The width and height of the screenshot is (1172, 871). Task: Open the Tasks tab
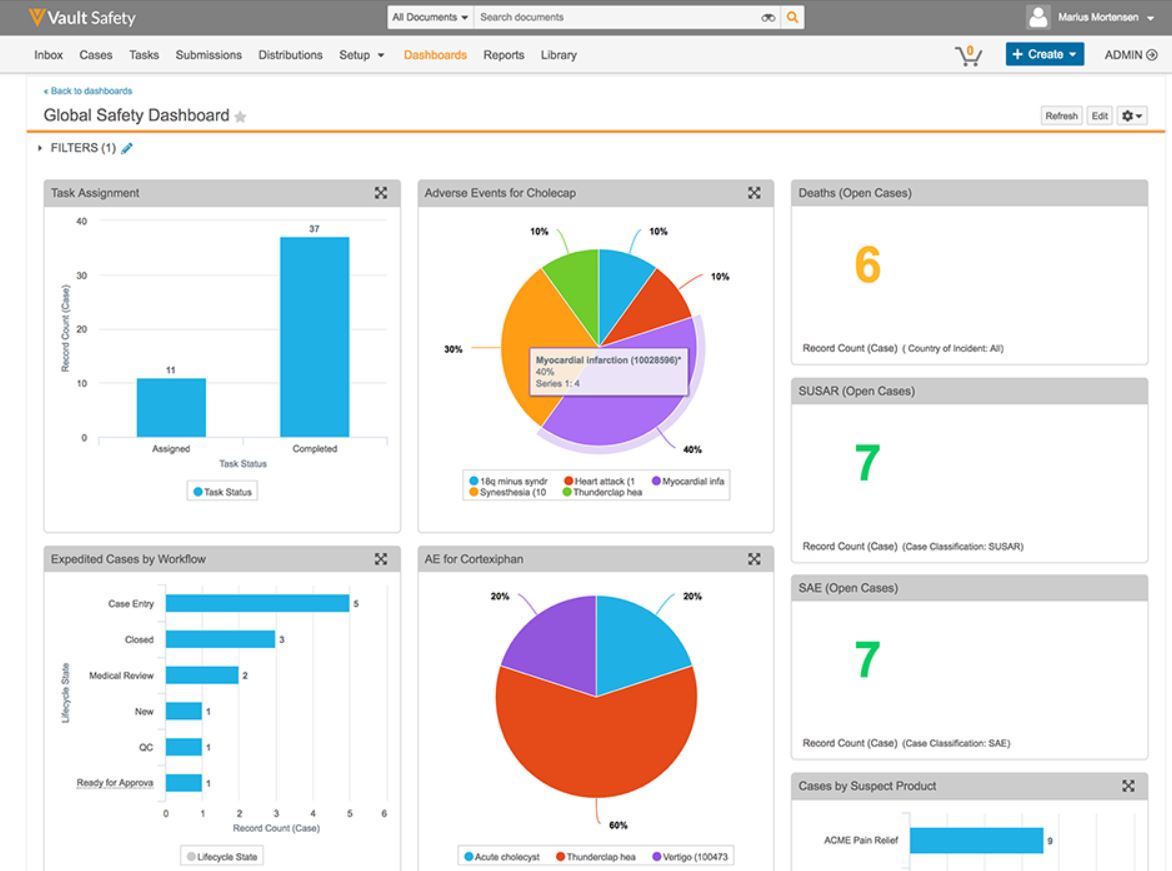pyautogui.click(x=144, y=55)
